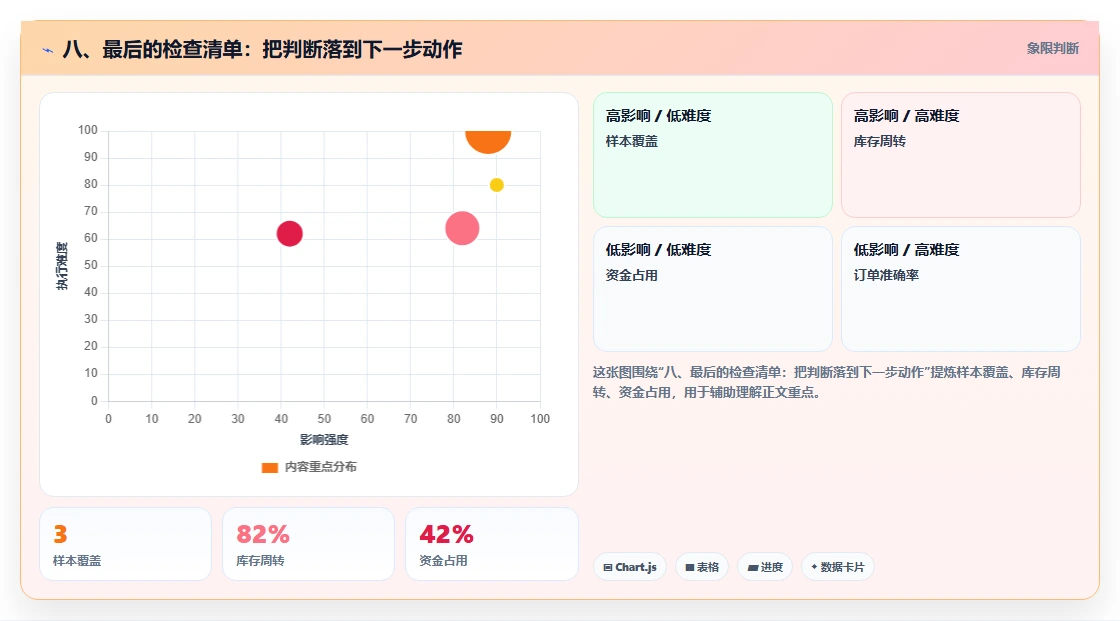The image size is (1120, 621).
Task: Click the 42% value in the stat card
Action: (x=446, y=534)
